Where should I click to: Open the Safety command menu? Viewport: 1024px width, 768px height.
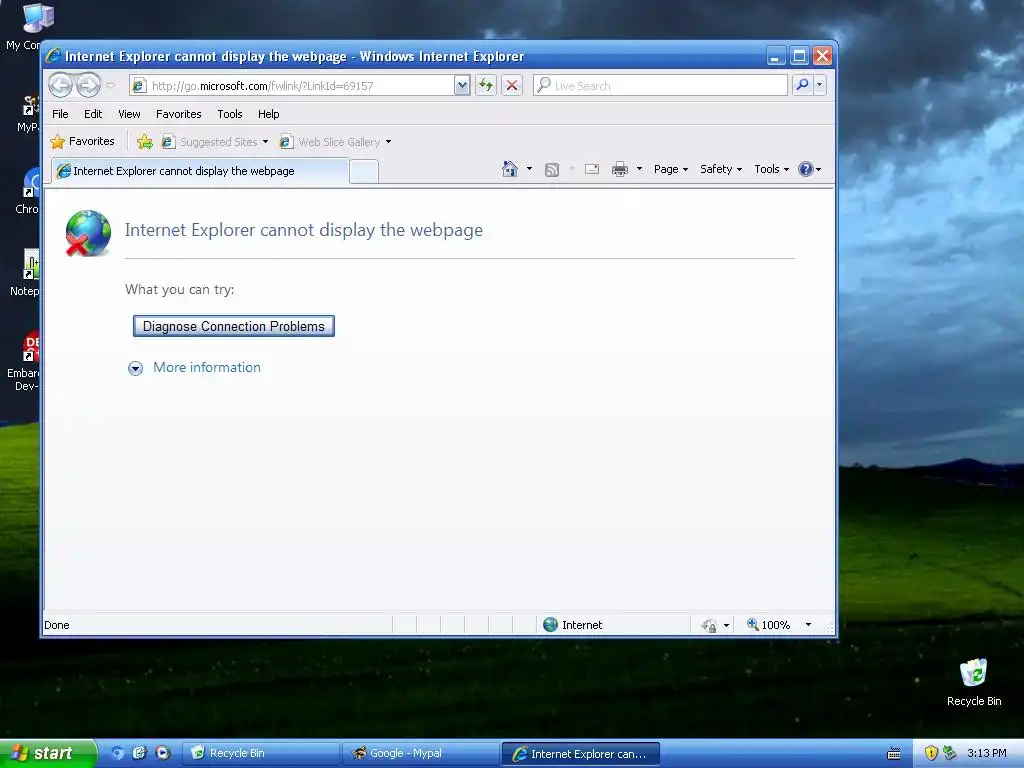point(721,169)
